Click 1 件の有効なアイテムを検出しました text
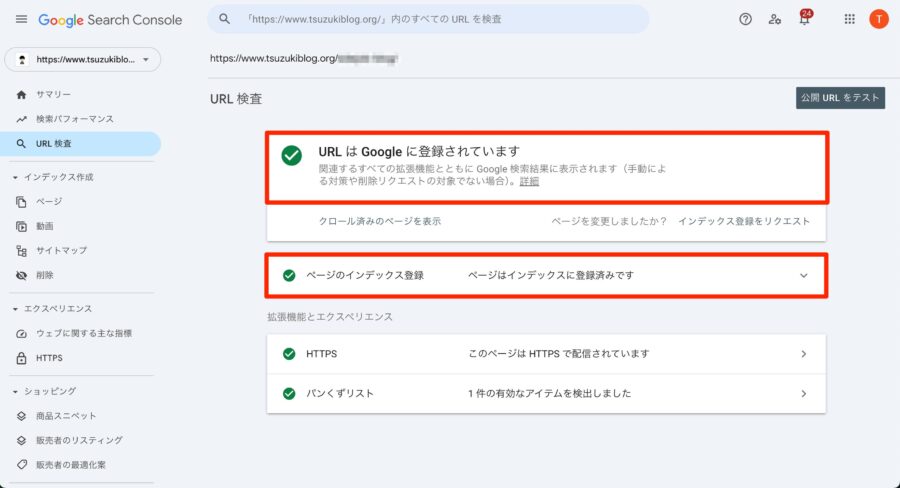This screenshot has height=488, width=900. (549, 393)
